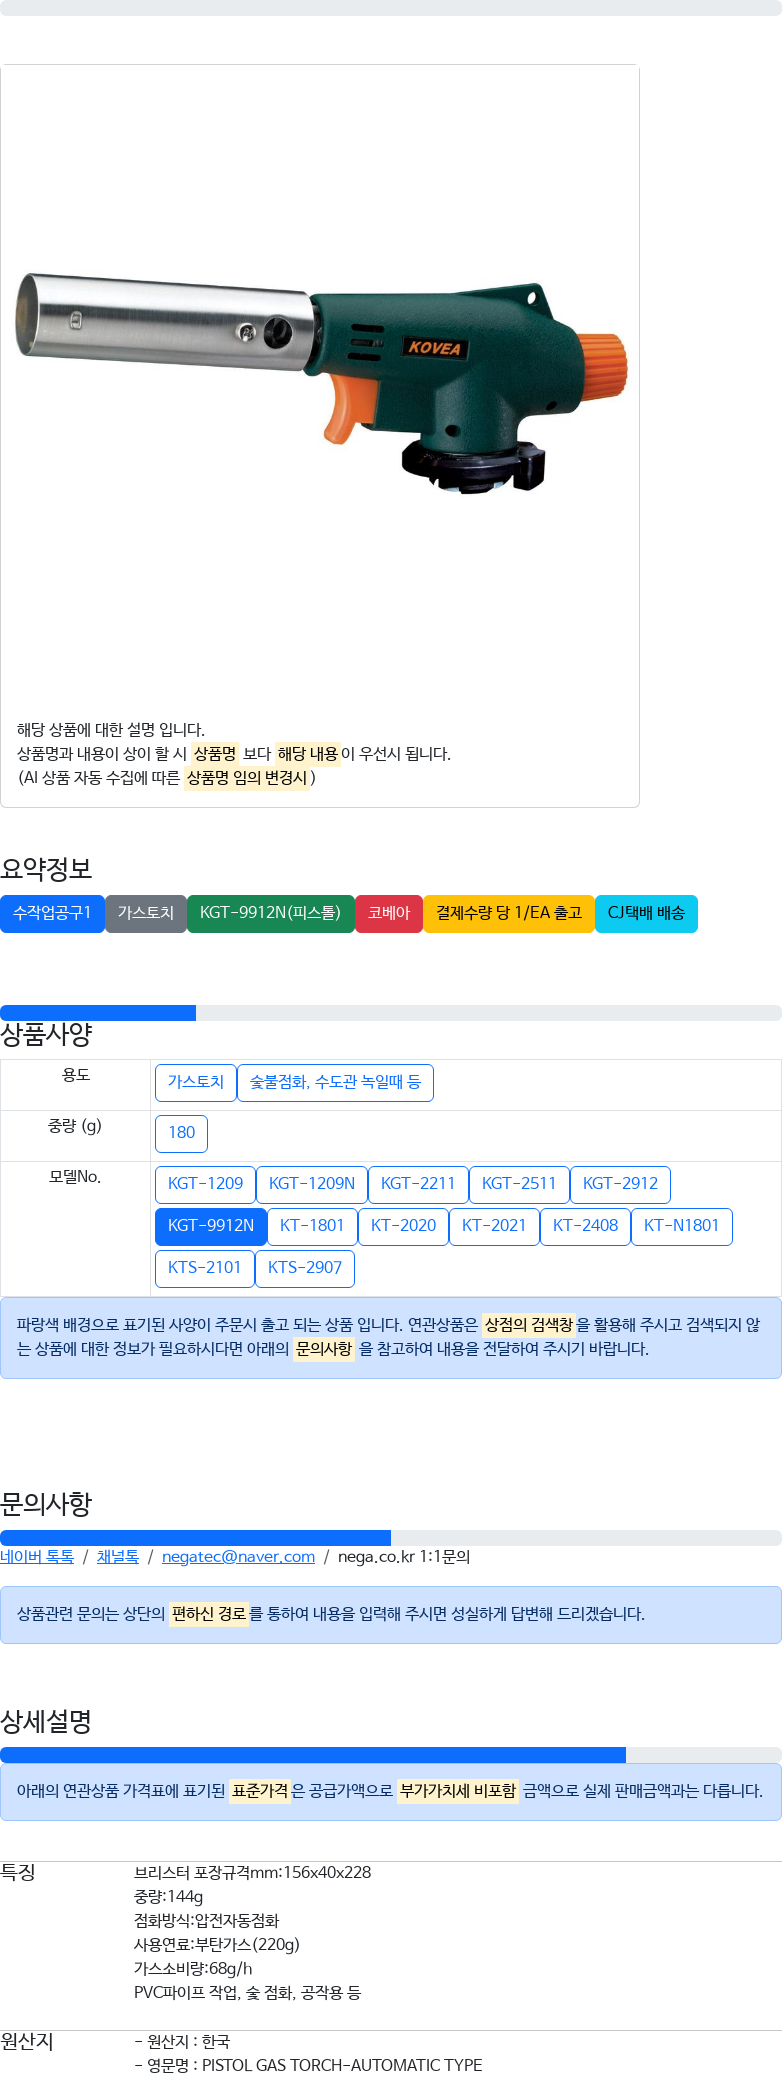This screenshot has height=2079, width=782.
Task: Click the 180 weight value chip
Action: pos(182,1133)
